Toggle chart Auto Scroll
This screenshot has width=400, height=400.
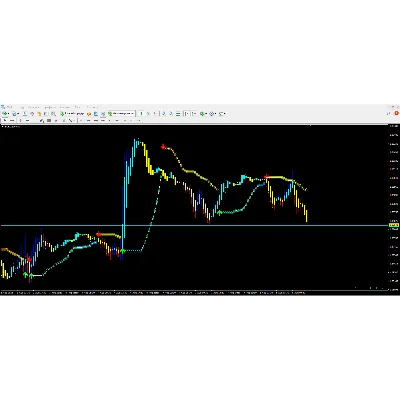pyautogui.click(x=186, y=114)
